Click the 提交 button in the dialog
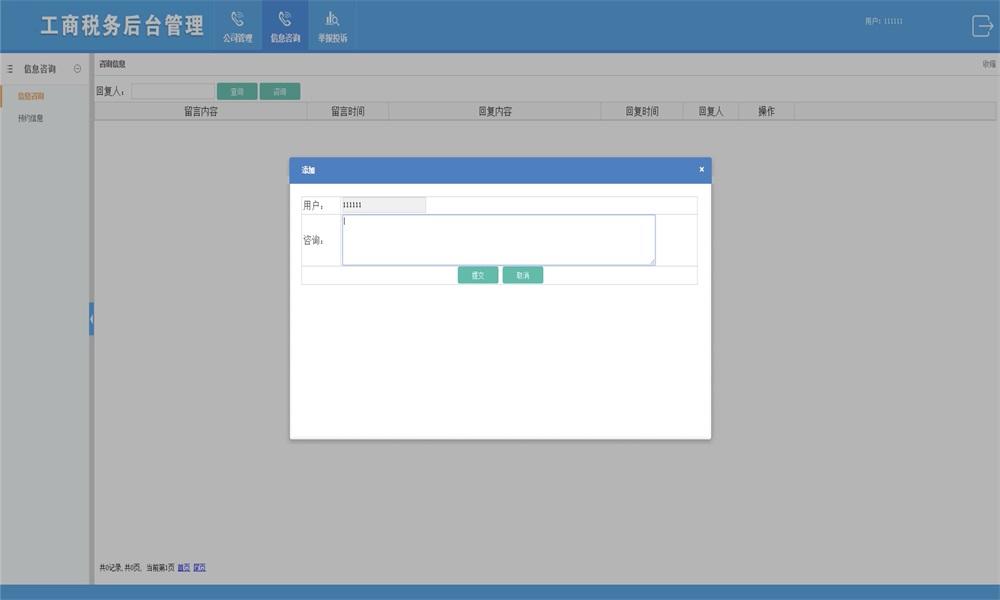Image resolution: width=1000 pixels, height=600 pixels. tap(478, 275)
